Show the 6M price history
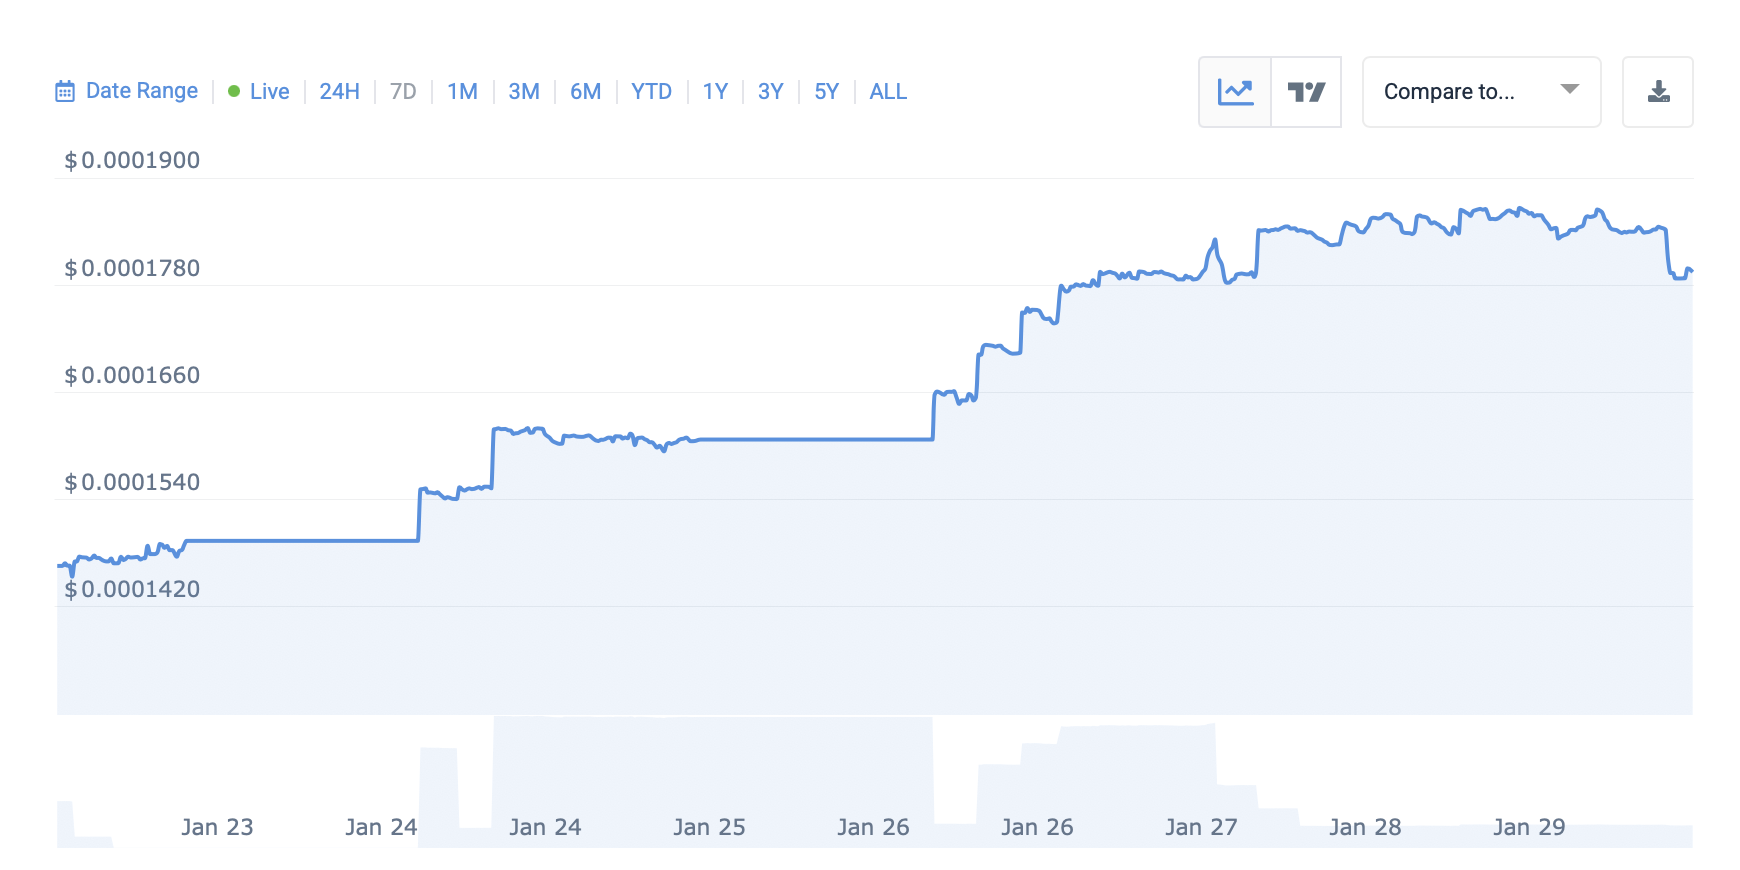Image resolution: width=1740 pixels, height=870 pixels. 585,92
